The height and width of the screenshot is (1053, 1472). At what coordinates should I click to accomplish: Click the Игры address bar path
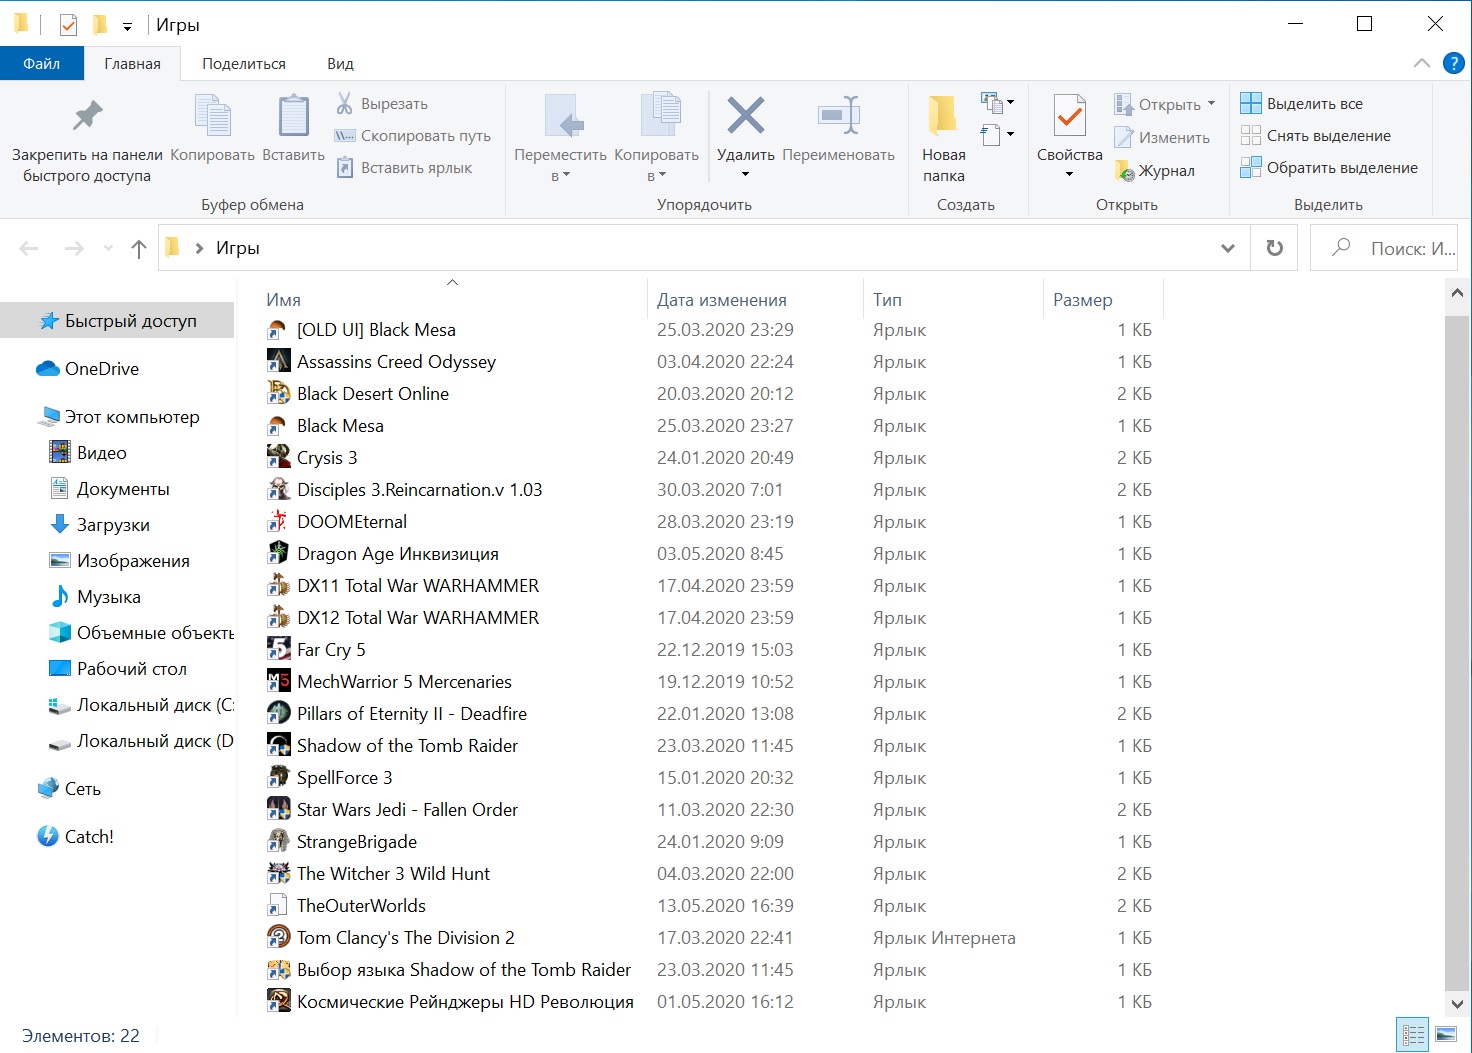[238, 248]
